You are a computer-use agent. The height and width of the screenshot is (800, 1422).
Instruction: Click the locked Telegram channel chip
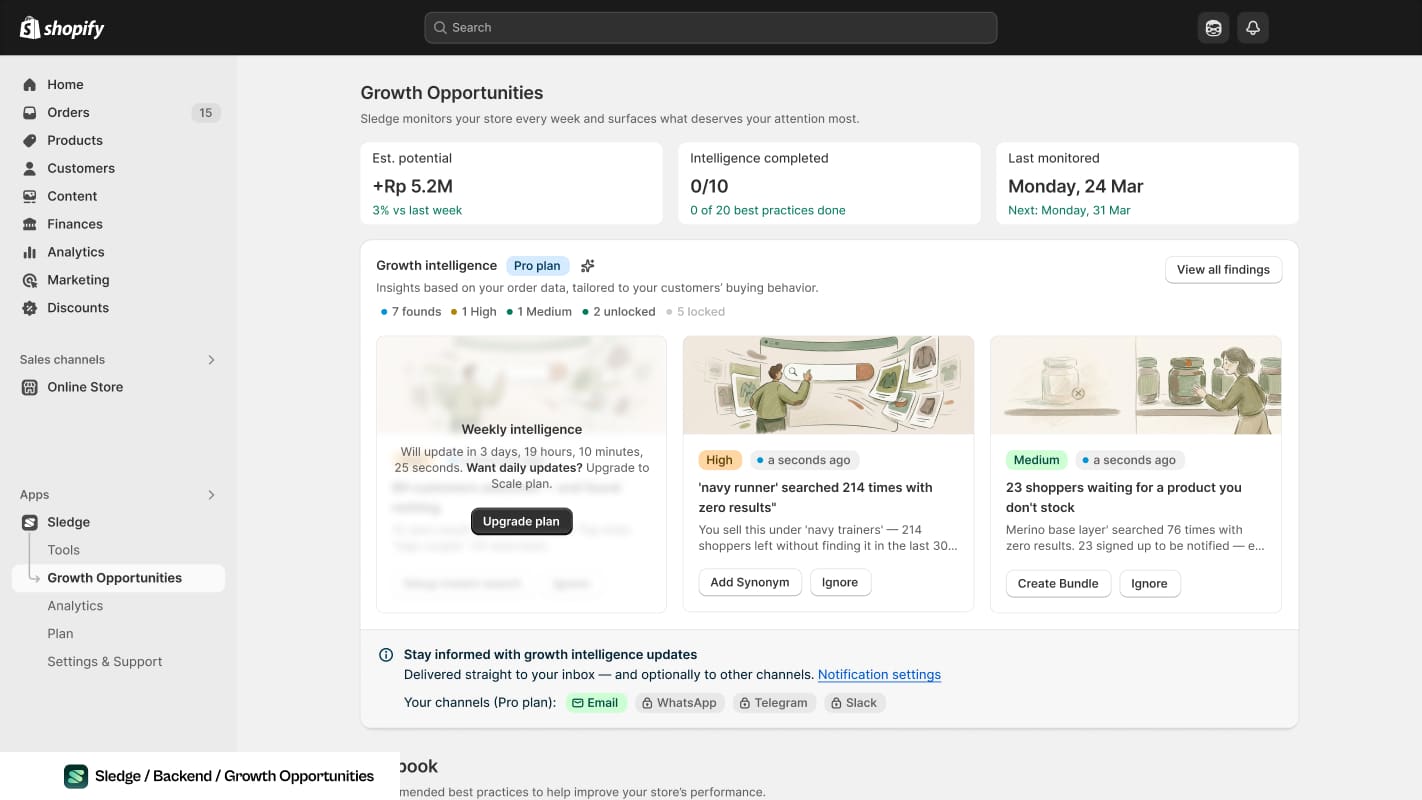774,703
